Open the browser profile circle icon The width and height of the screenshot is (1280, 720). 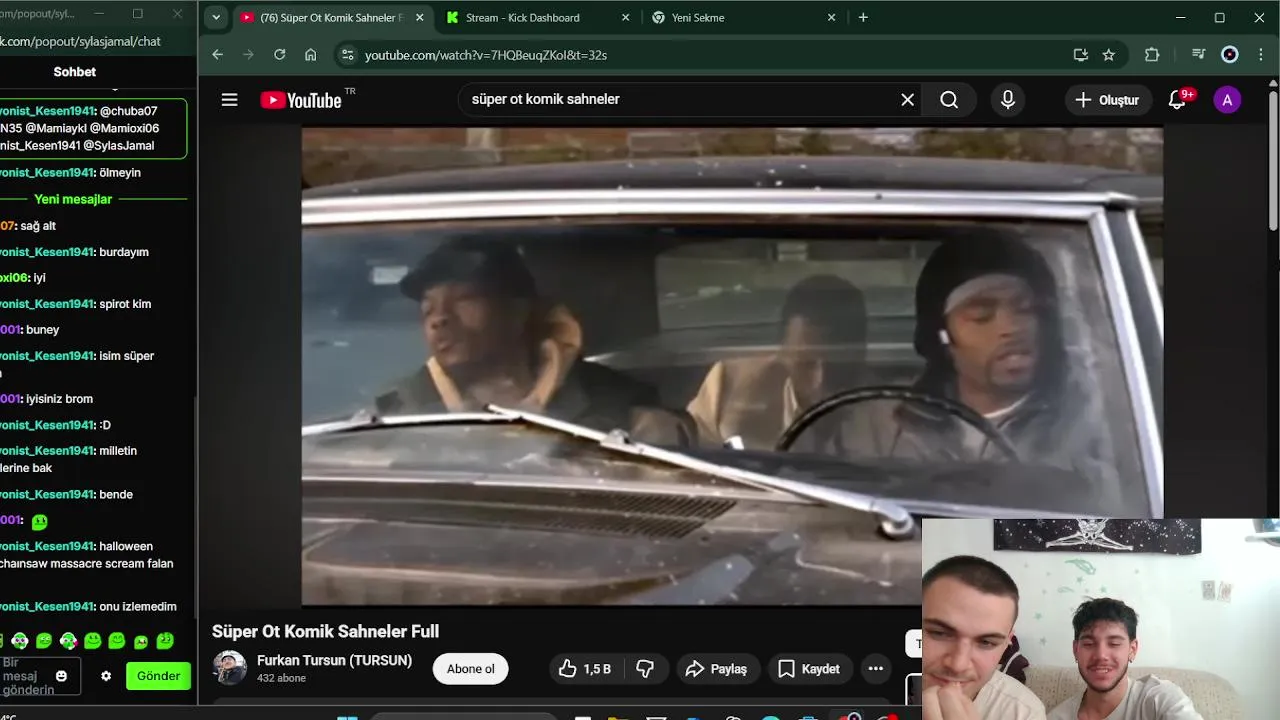point(1230,55)
